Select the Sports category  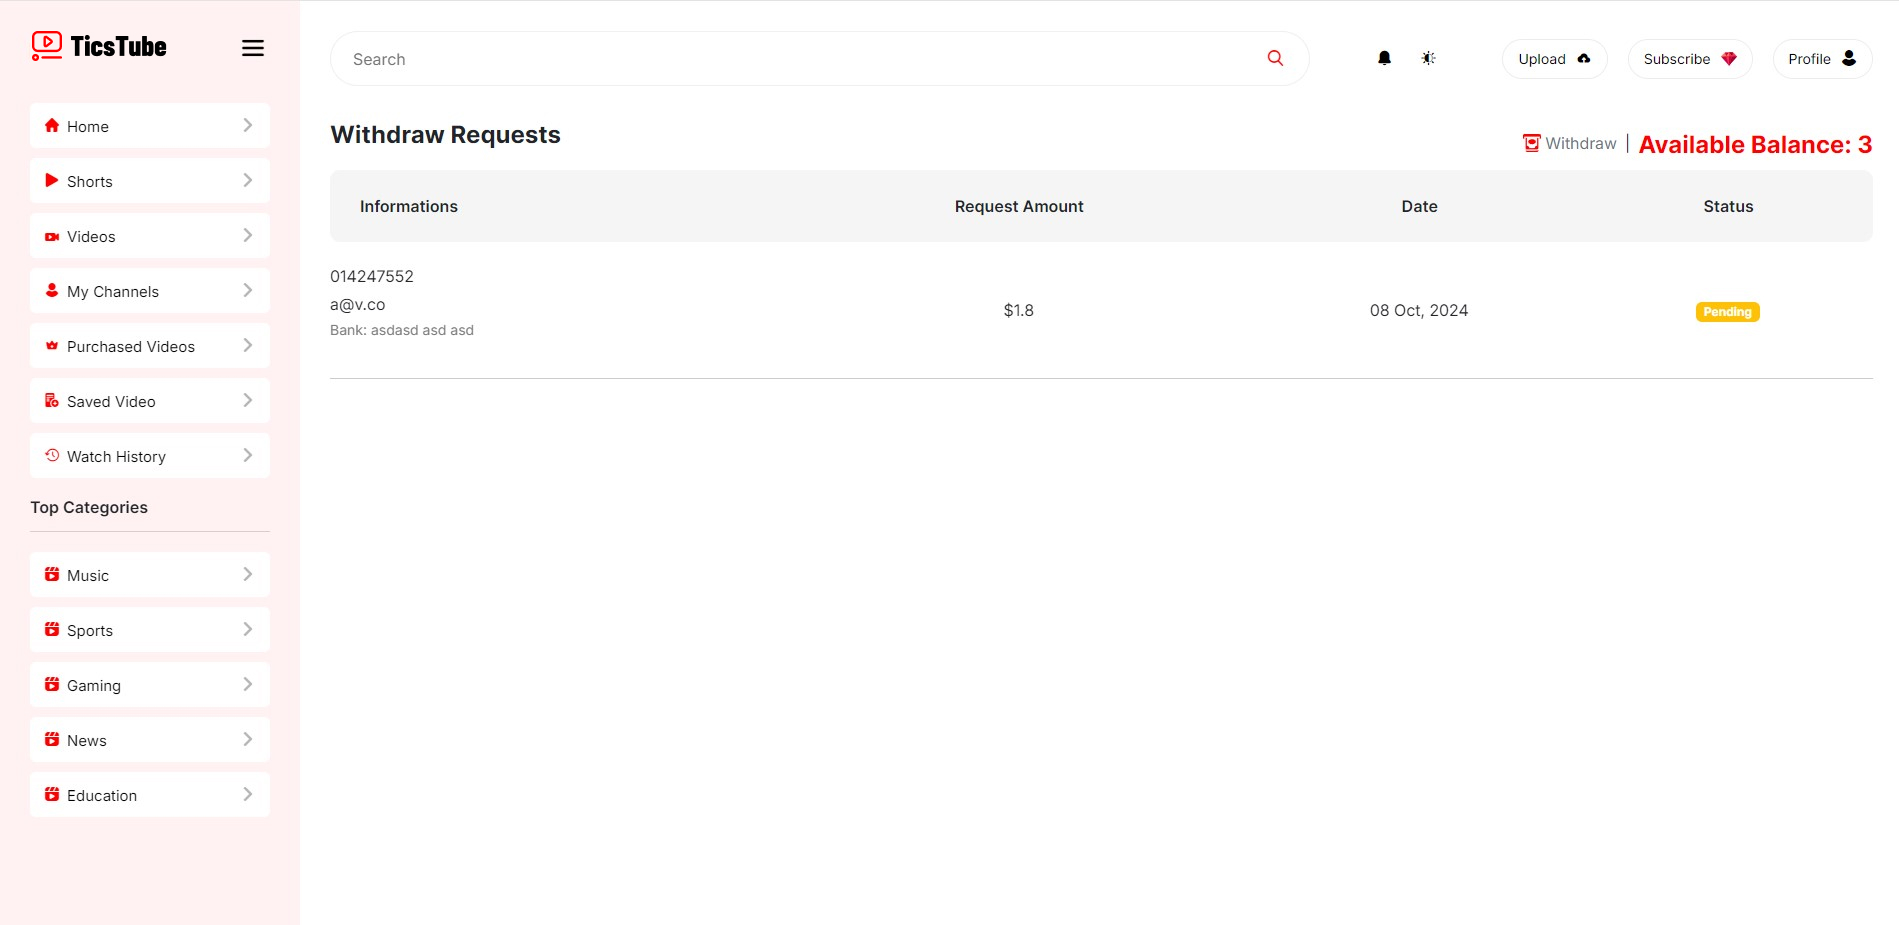90,630
